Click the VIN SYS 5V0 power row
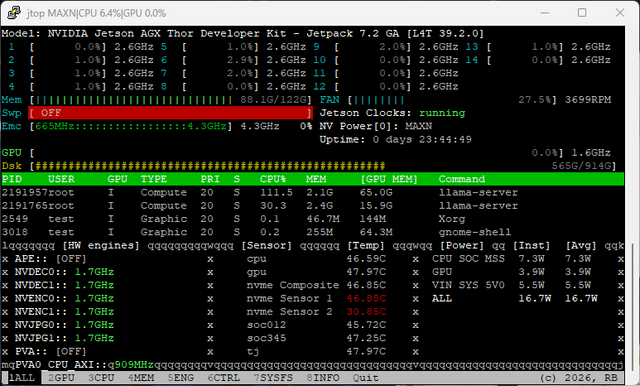This screenshot has height=386, width=640. [511, 285]
